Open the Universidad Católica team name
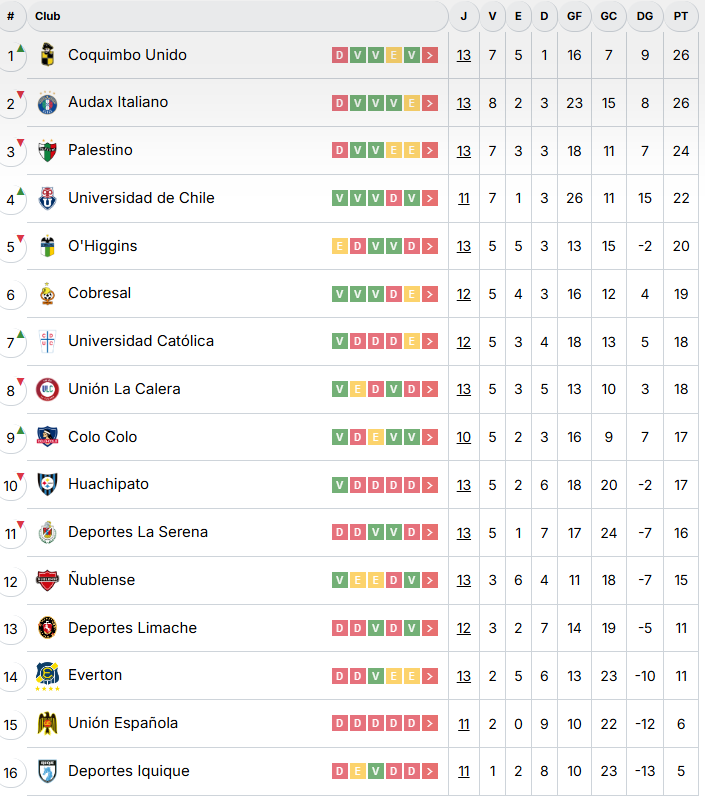705x803 pixels. tap(141, 341)
